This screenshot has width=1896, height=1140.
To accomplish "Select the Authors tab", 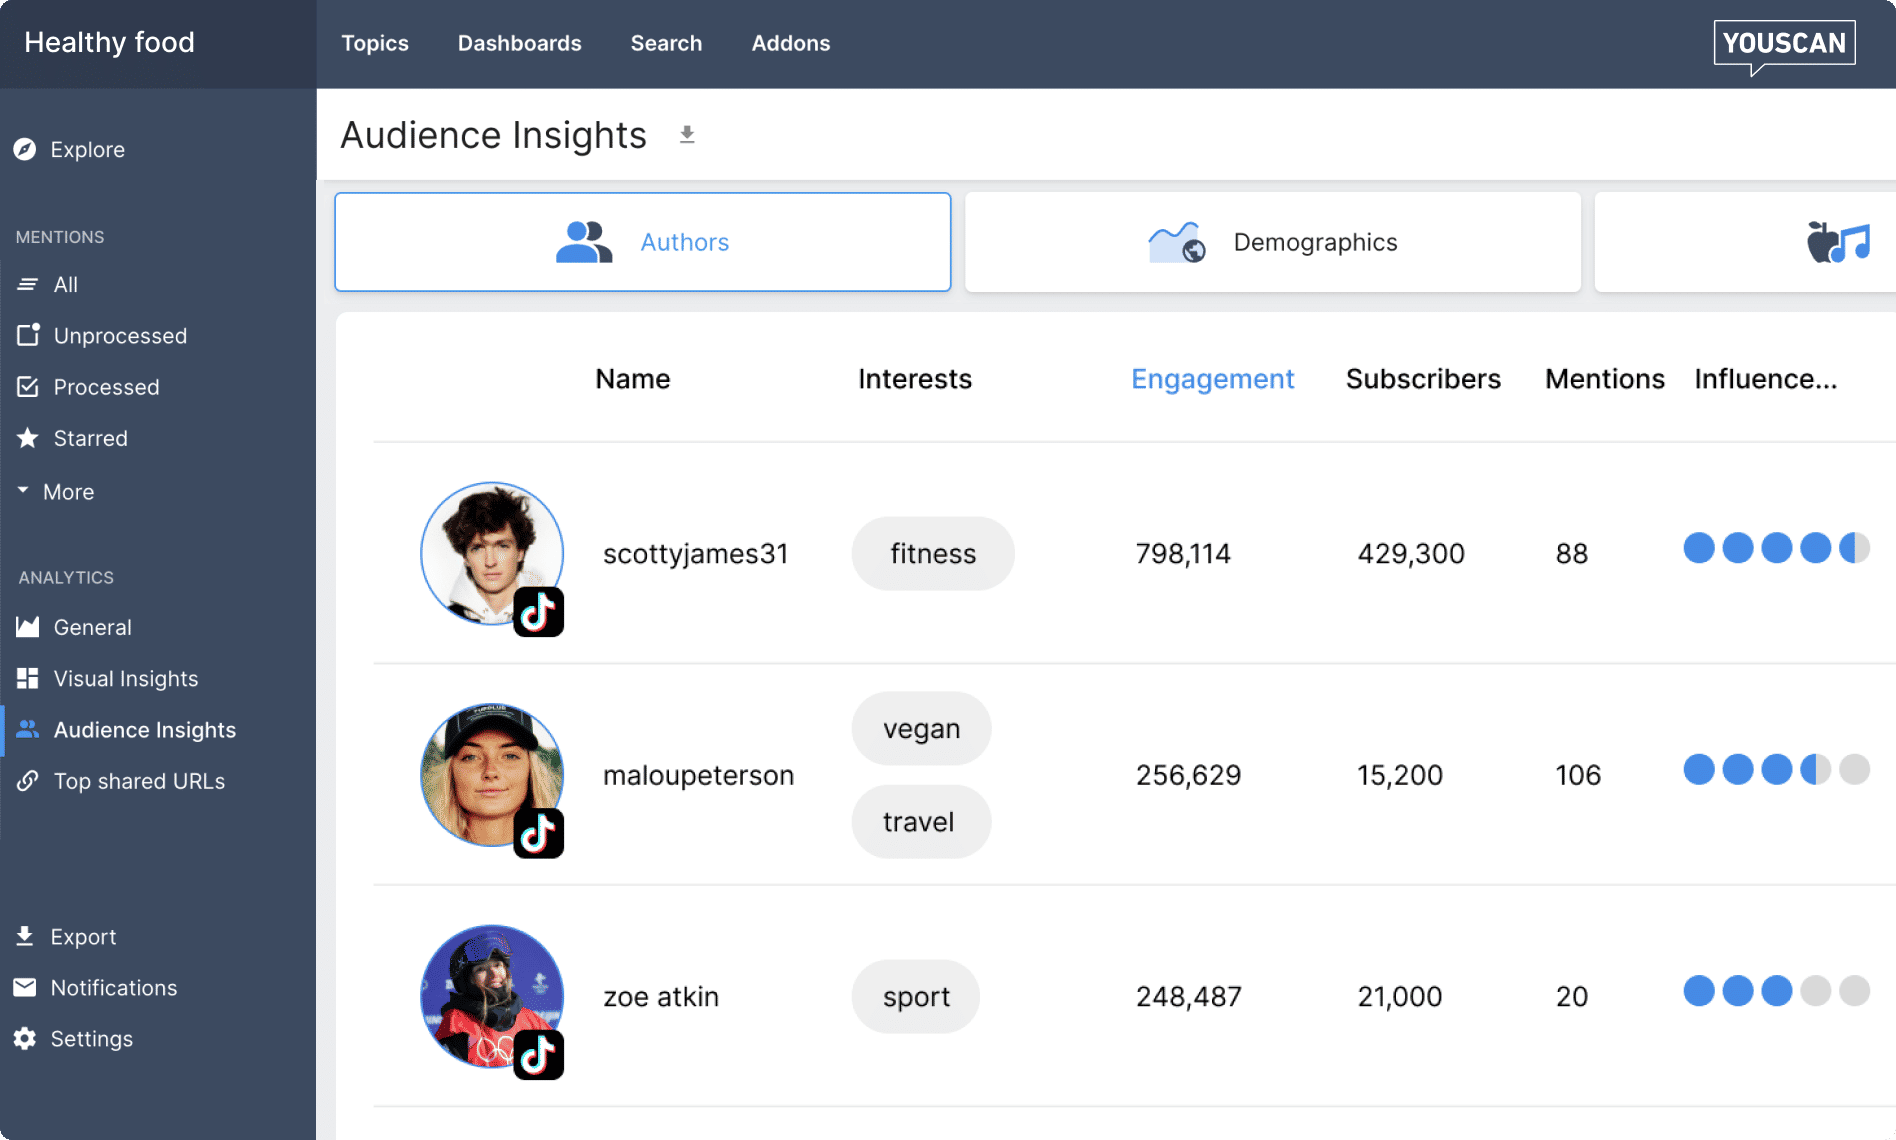I will click(642, 242).
